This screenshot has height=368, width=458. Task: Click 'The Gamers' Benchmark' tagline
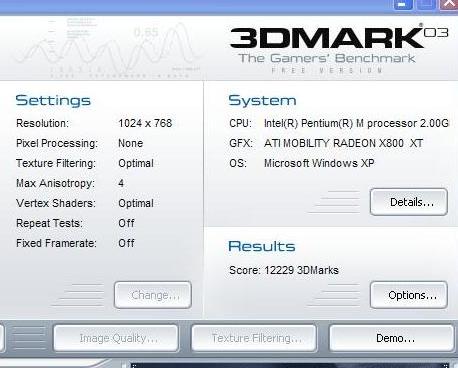click(x=327, y=58)
